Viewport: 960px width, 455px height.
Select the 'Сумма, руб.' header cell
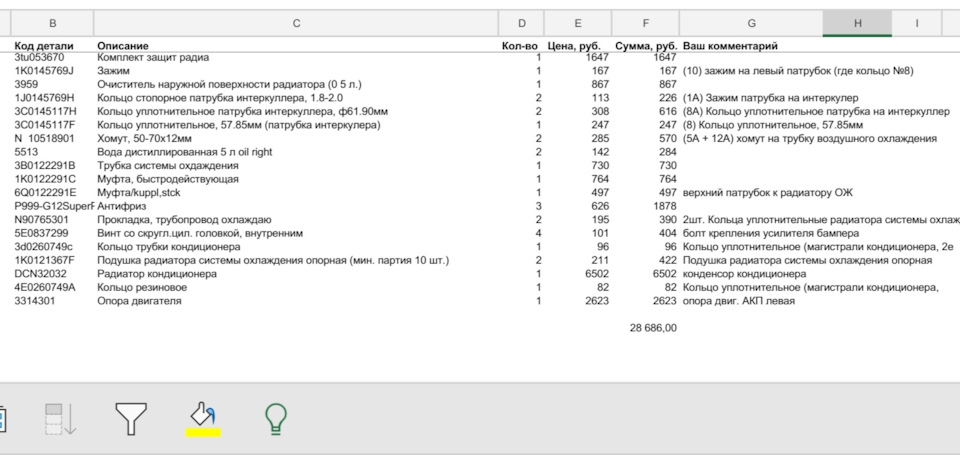tap(646, 46)
